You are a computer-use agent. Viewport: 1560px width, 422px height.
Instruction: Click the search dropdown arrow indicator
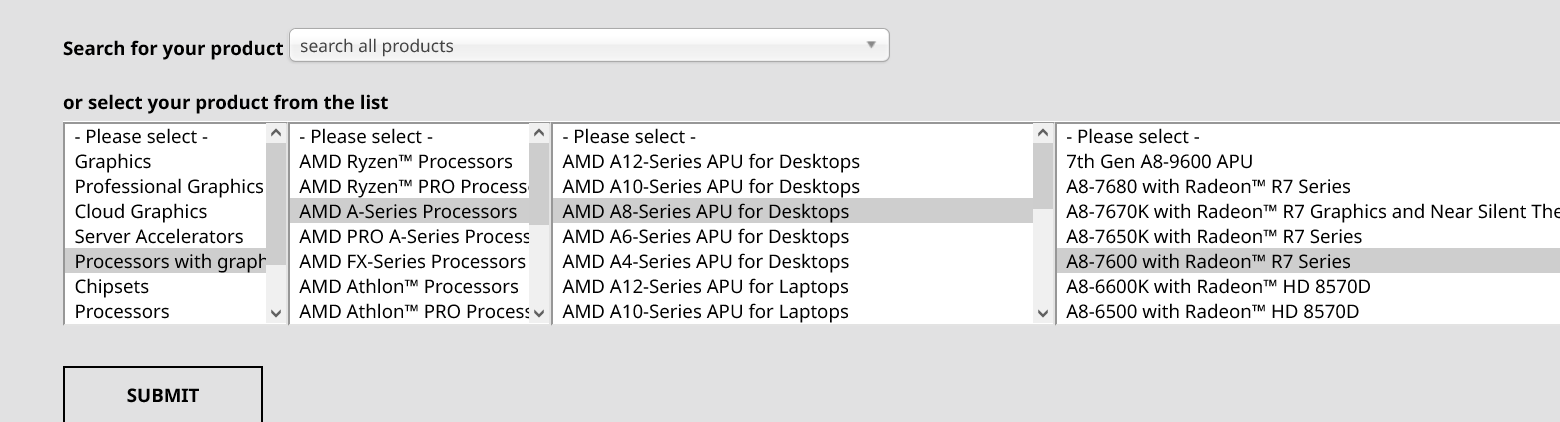(871, 46)
